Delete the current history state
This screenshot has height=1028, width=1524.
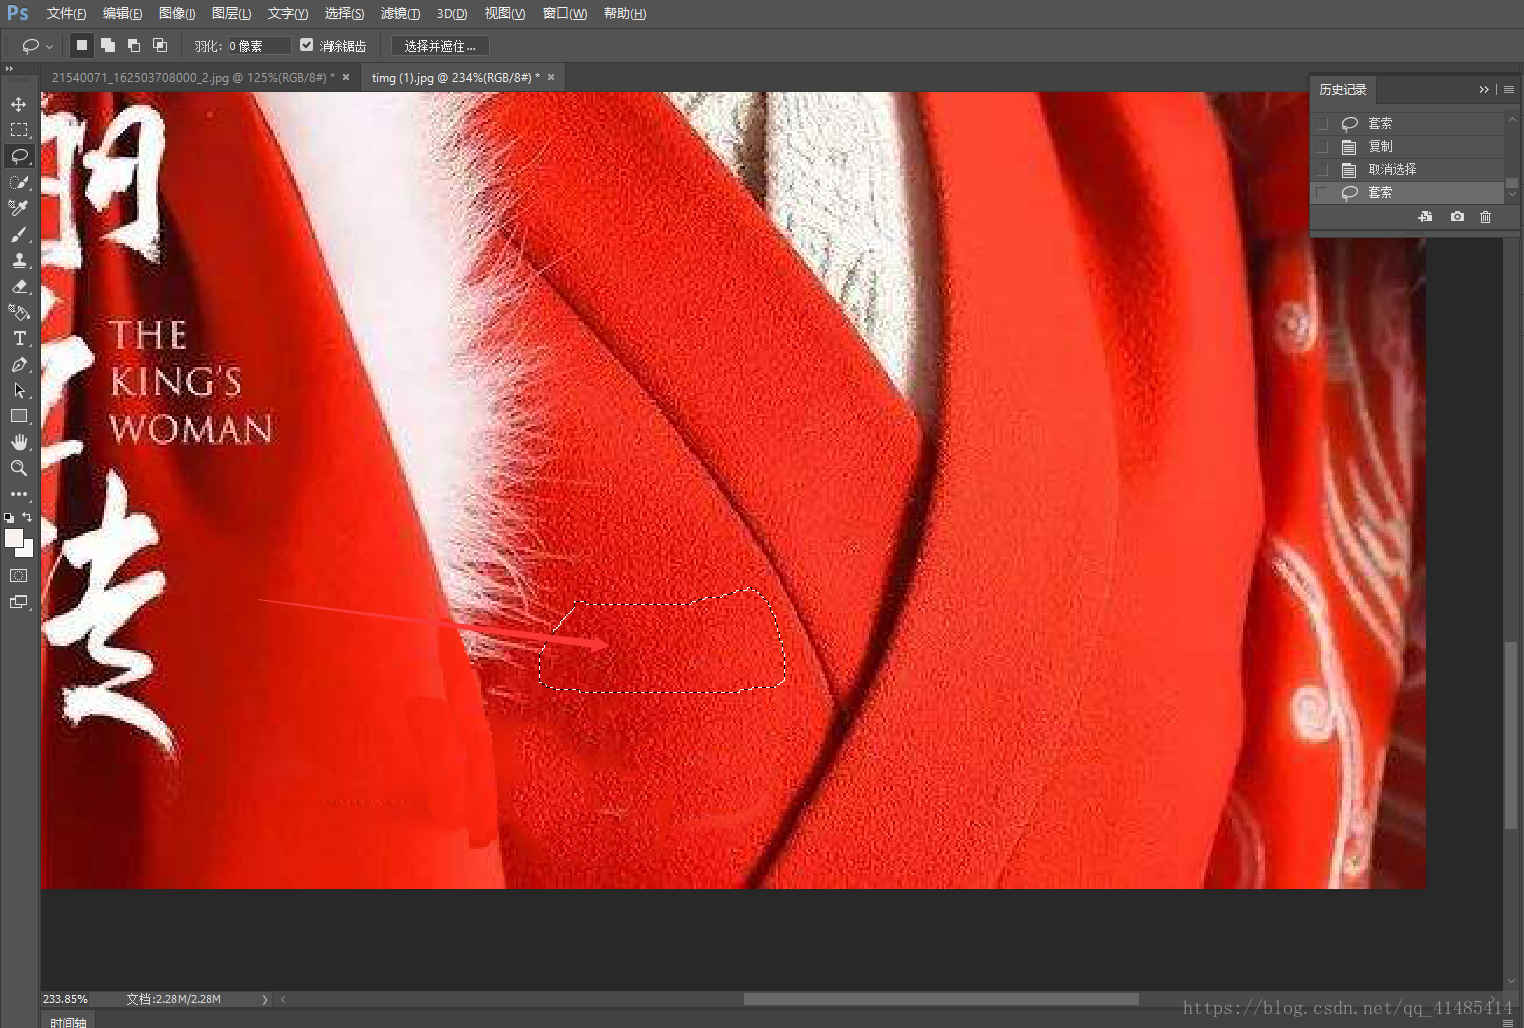(x=1485, y=217)
